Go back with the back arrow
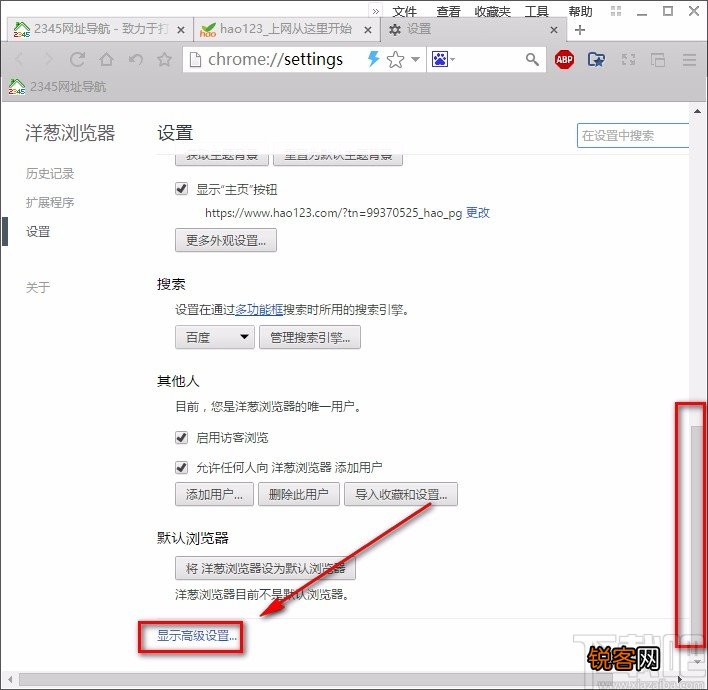The image size is (708, 690). (x=19, y=59)
